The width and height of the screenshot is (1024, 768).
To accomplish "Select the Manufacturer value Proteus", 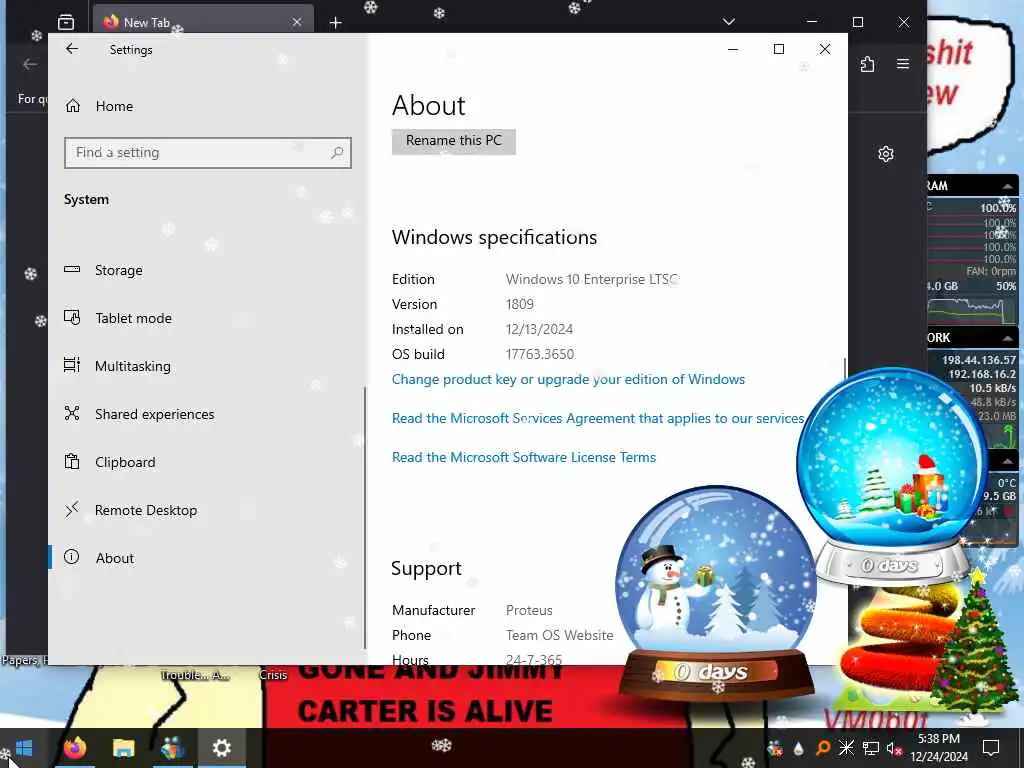I will [529, 610].
